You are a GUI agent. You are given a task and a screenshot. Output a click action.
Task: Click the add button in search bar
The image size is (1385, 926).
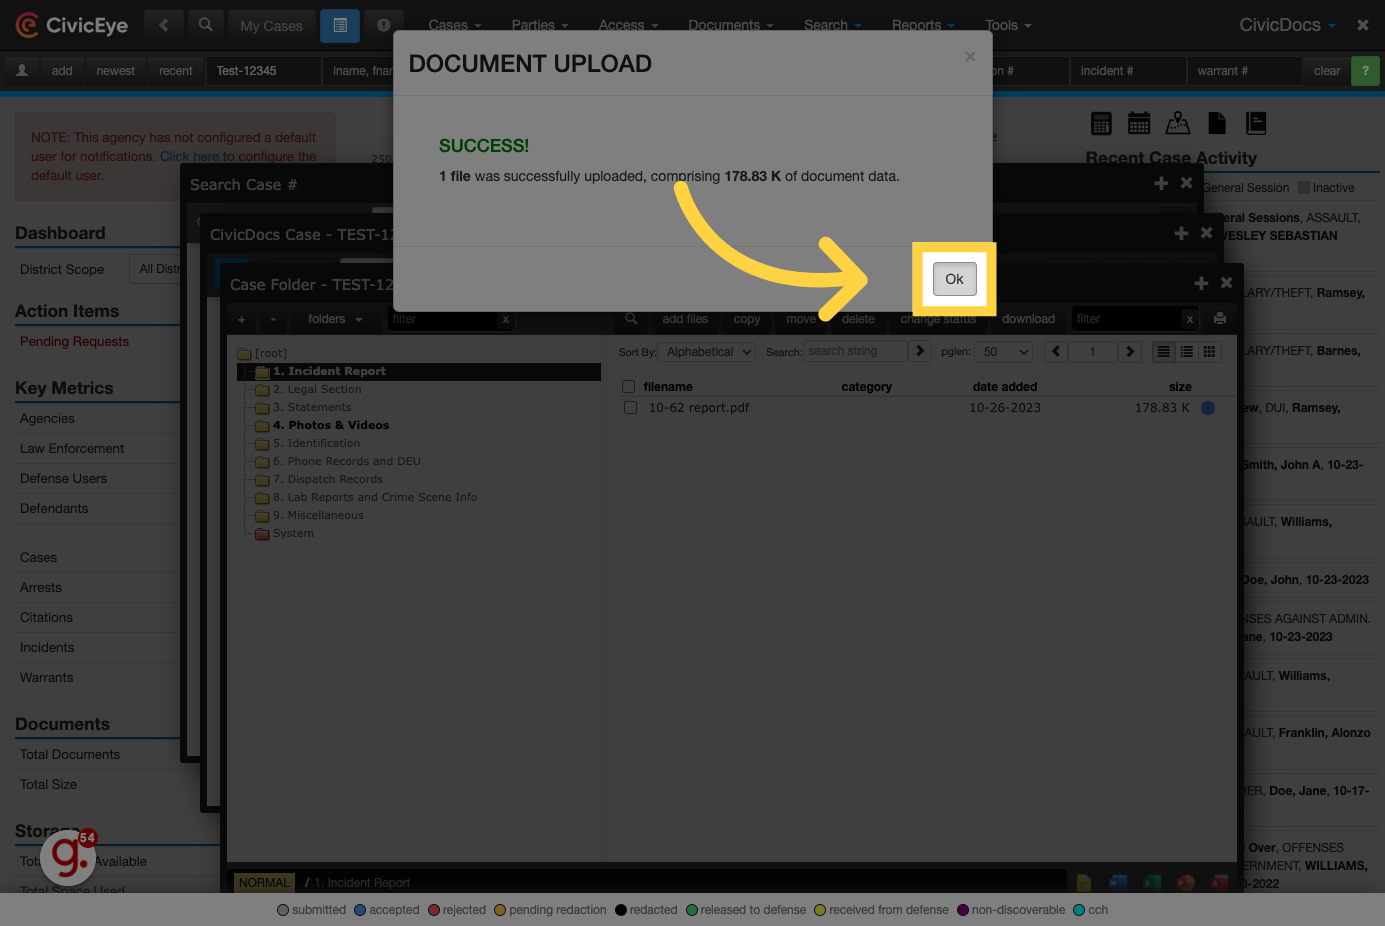62,71
